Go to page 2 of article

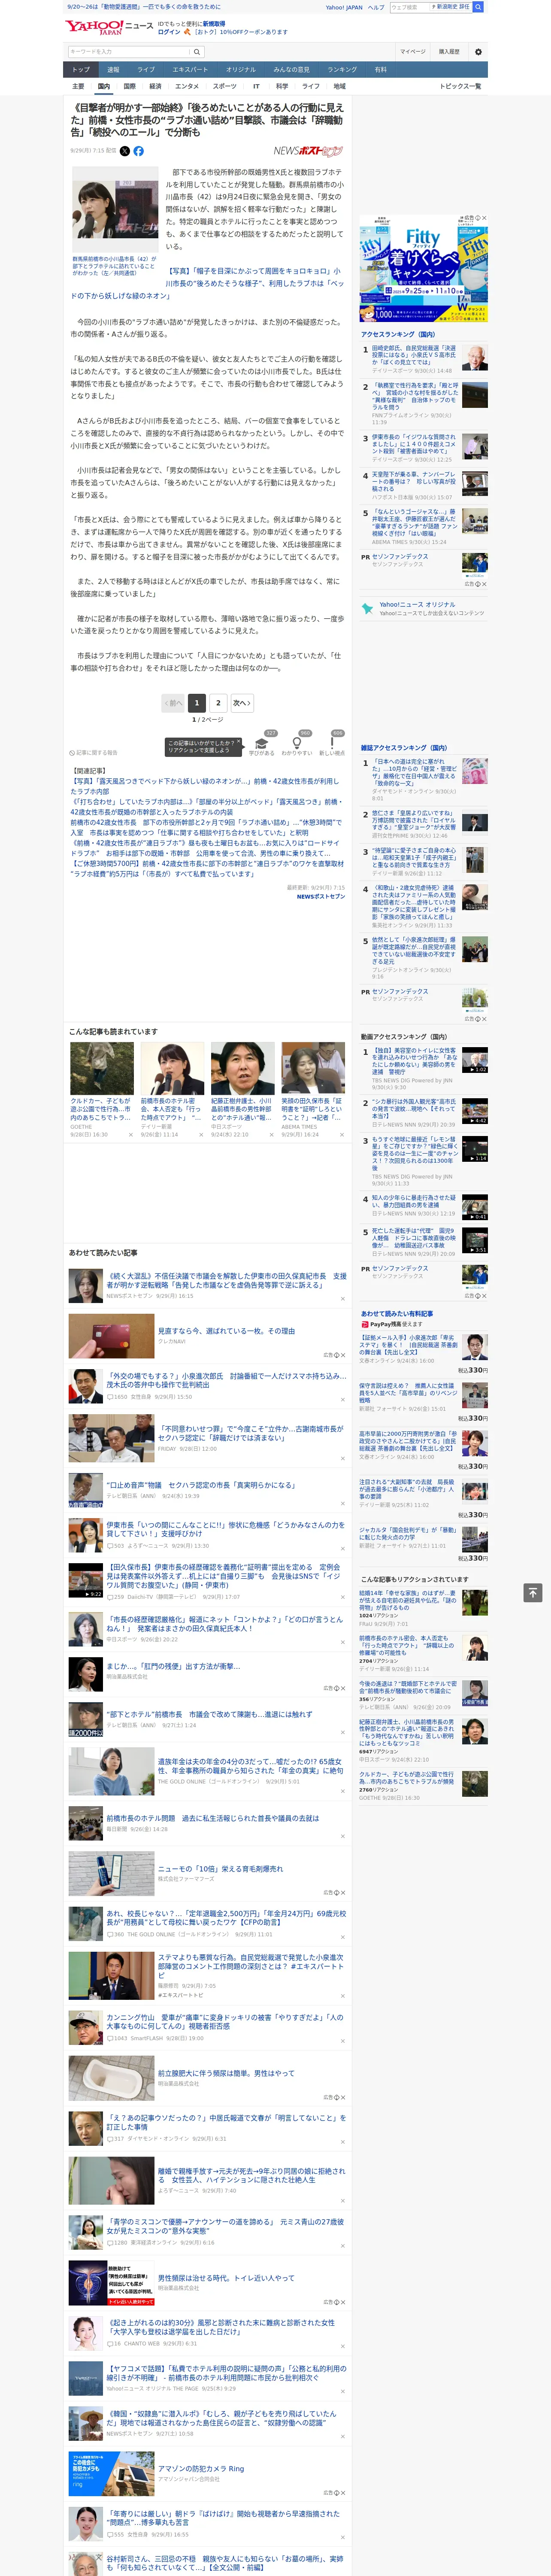[x=218, y=703]
